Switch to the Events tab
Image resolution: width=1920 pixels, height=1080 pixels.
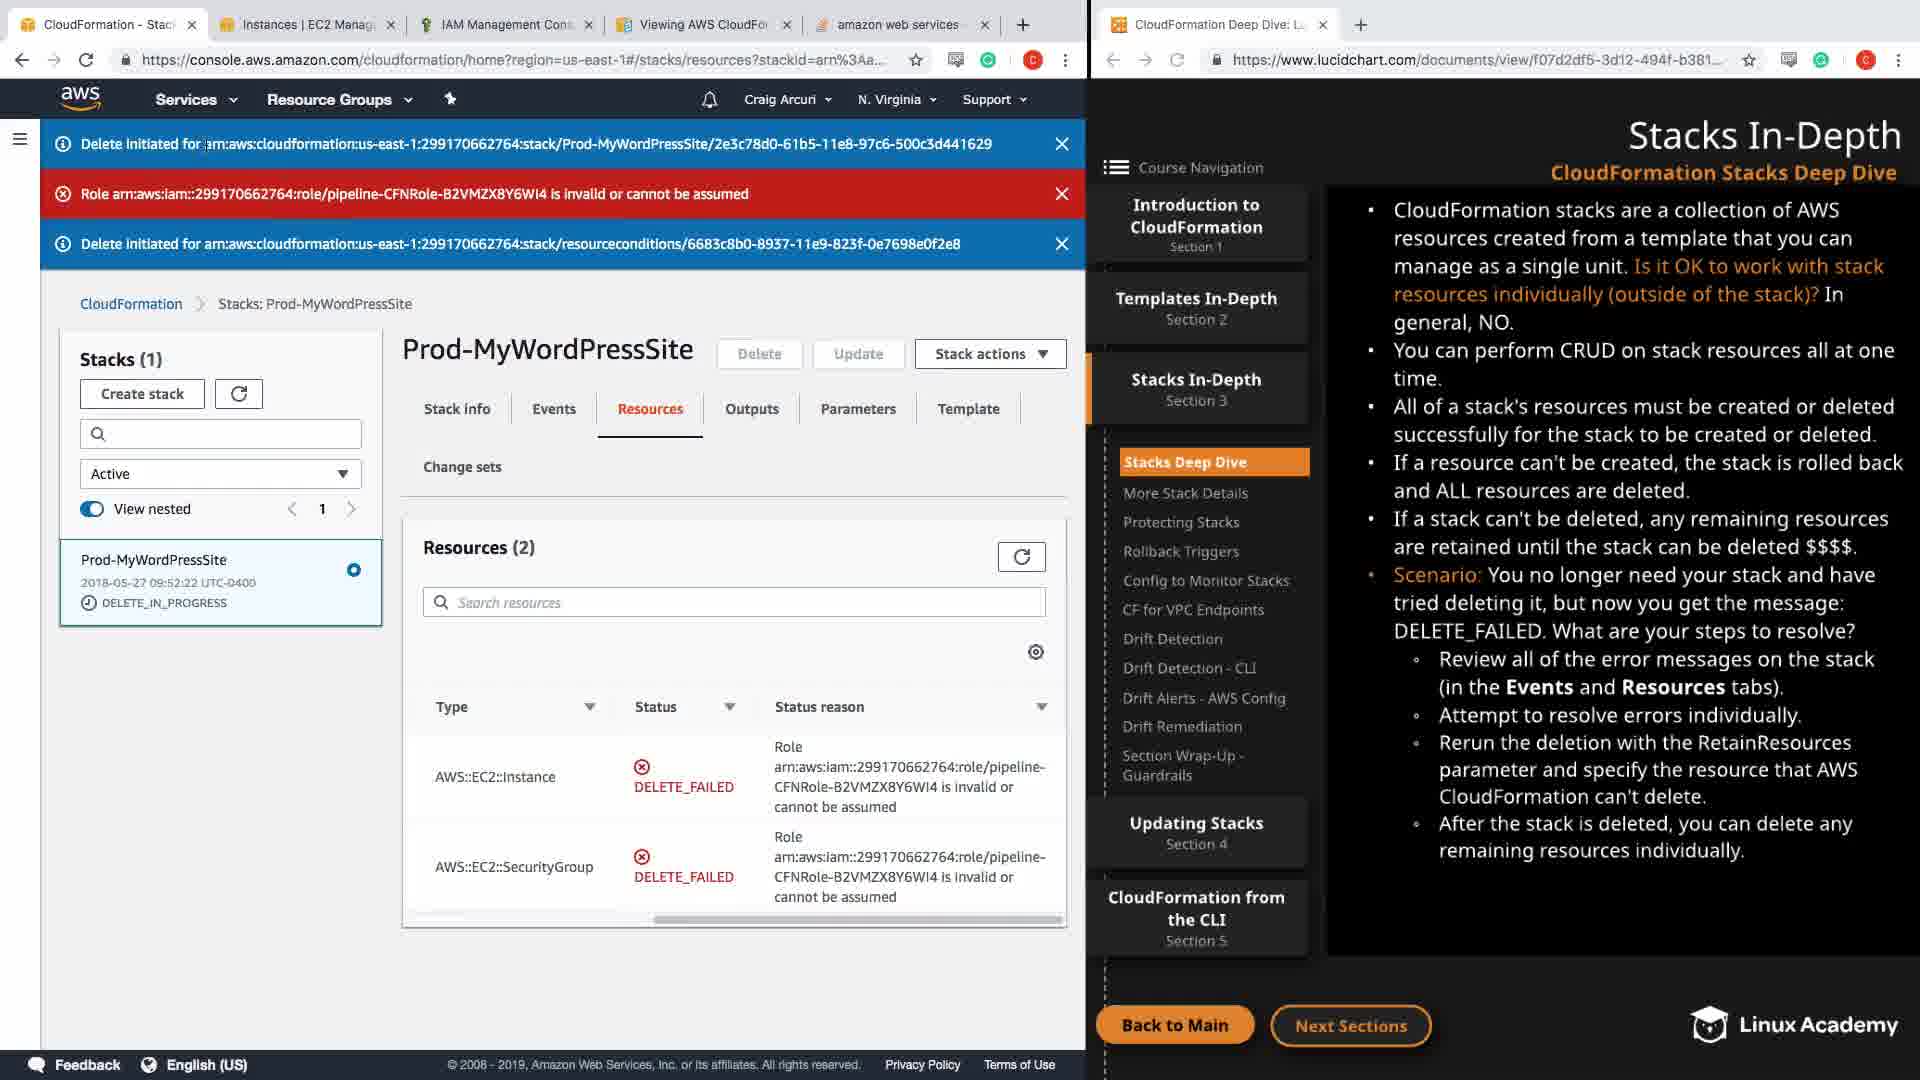[x=553, y=409]
